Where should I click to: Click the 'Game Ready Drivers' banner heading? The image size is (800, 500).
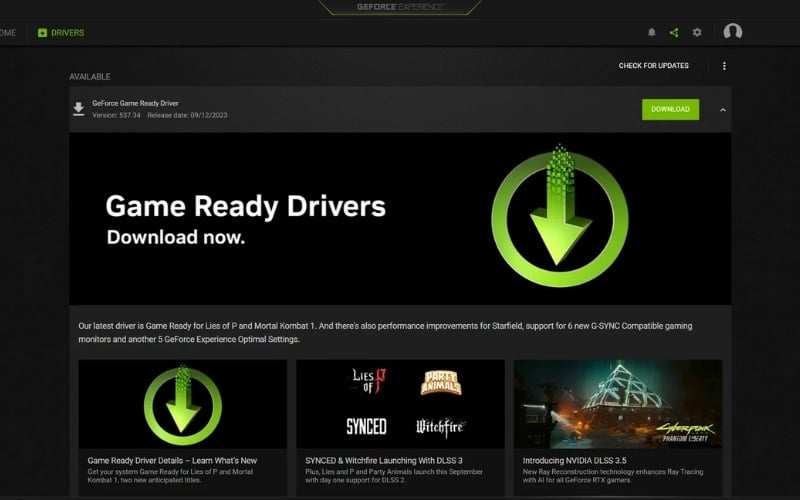coord(245,206)
